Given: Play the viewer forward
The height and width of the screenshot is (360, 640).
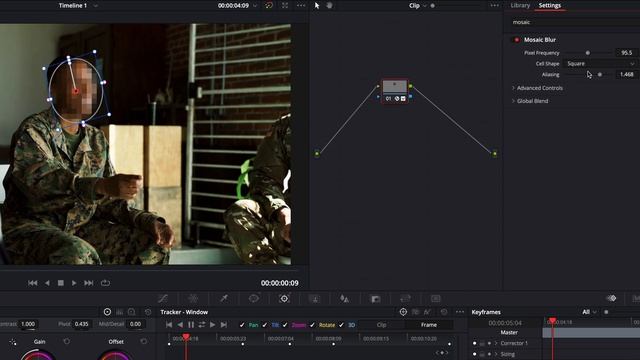Looking at the screenshot, I should click(x=74, y=283).
